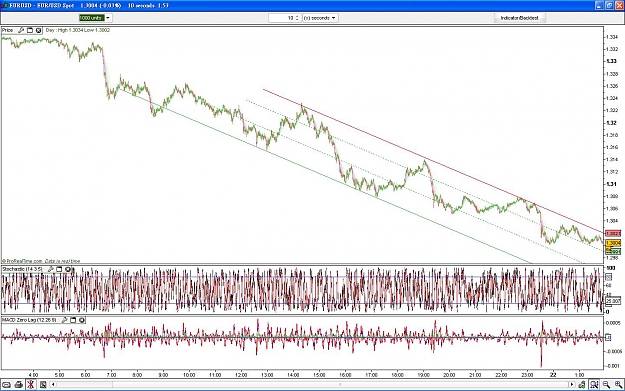
Task: Close the MACD Zero Lag panel
Action: [82, 320]
